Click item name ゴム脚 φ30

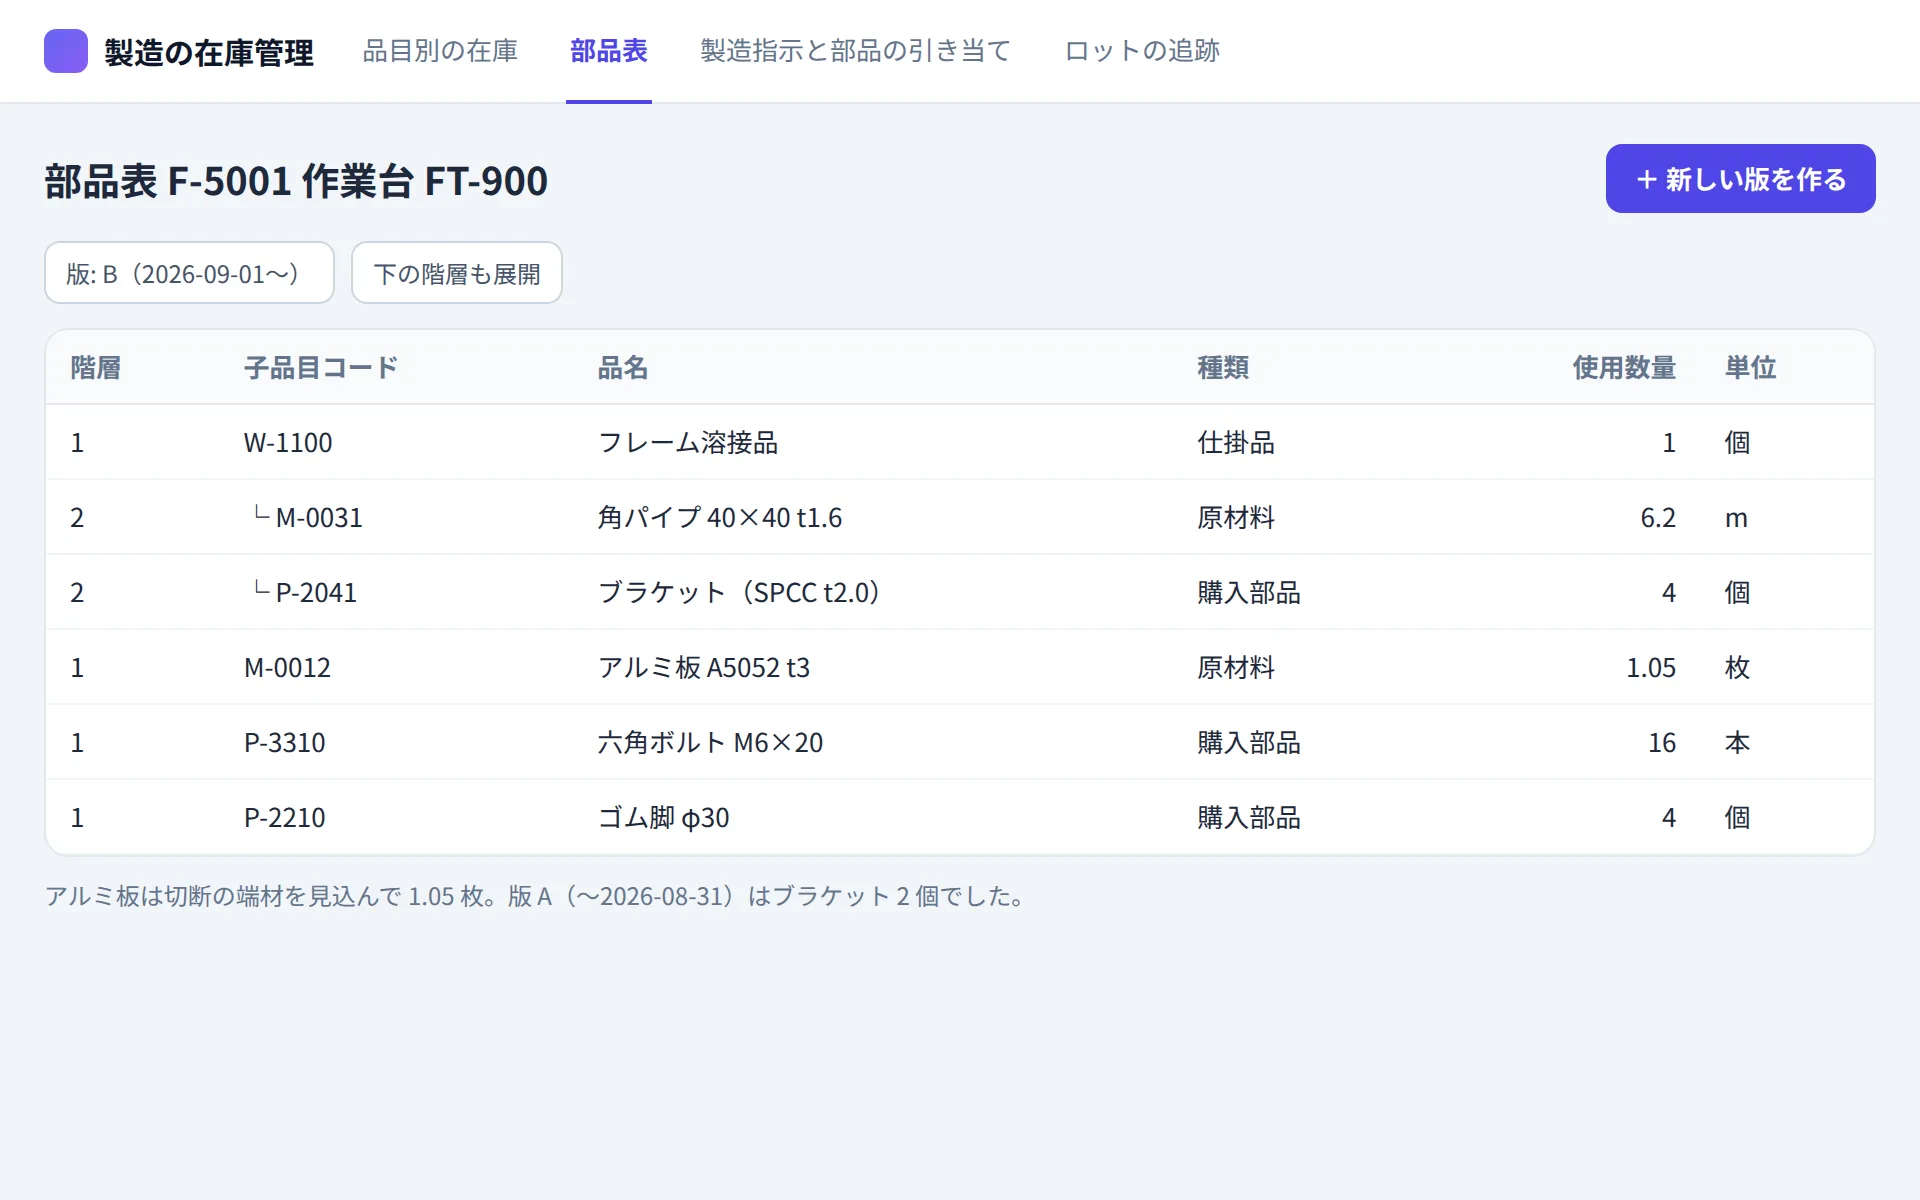tap(663, 818)
